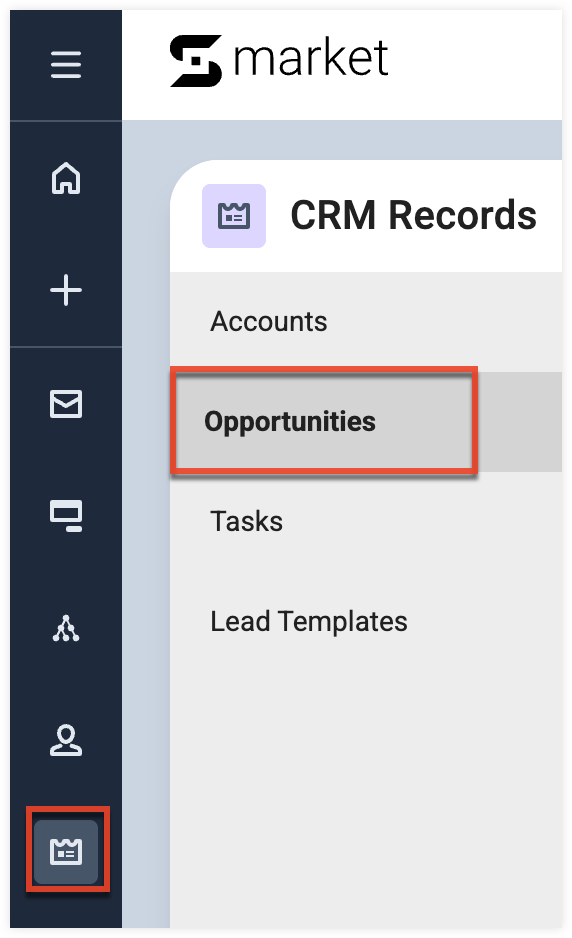Viewport: 572px width, 938px height.
Task: Click the S symbol in logo
Action: click(196, 61)
